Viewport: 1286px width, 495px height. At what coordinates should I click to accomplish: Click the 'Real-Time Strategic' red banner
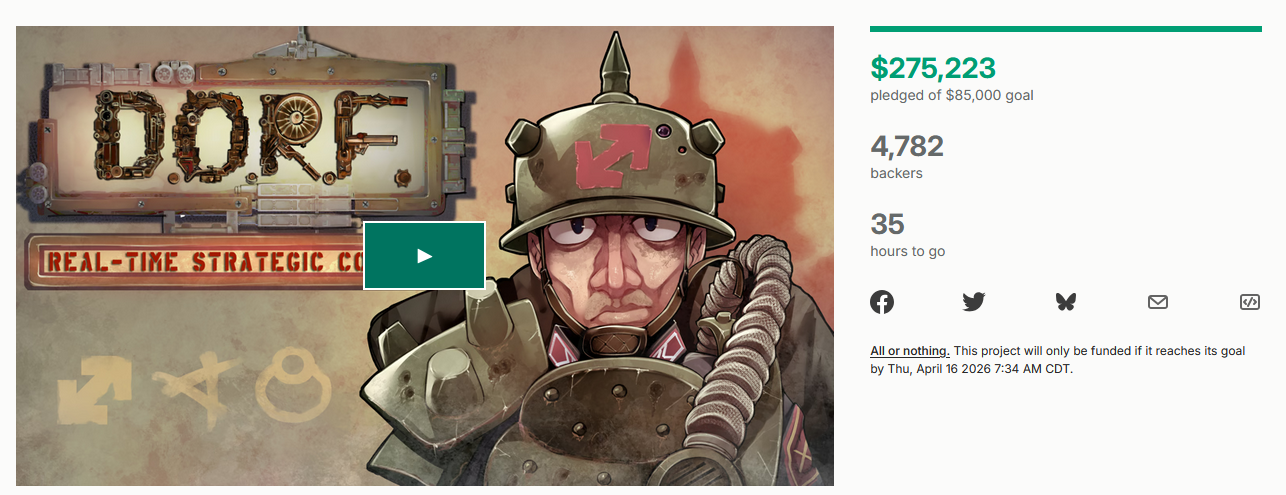195,263
